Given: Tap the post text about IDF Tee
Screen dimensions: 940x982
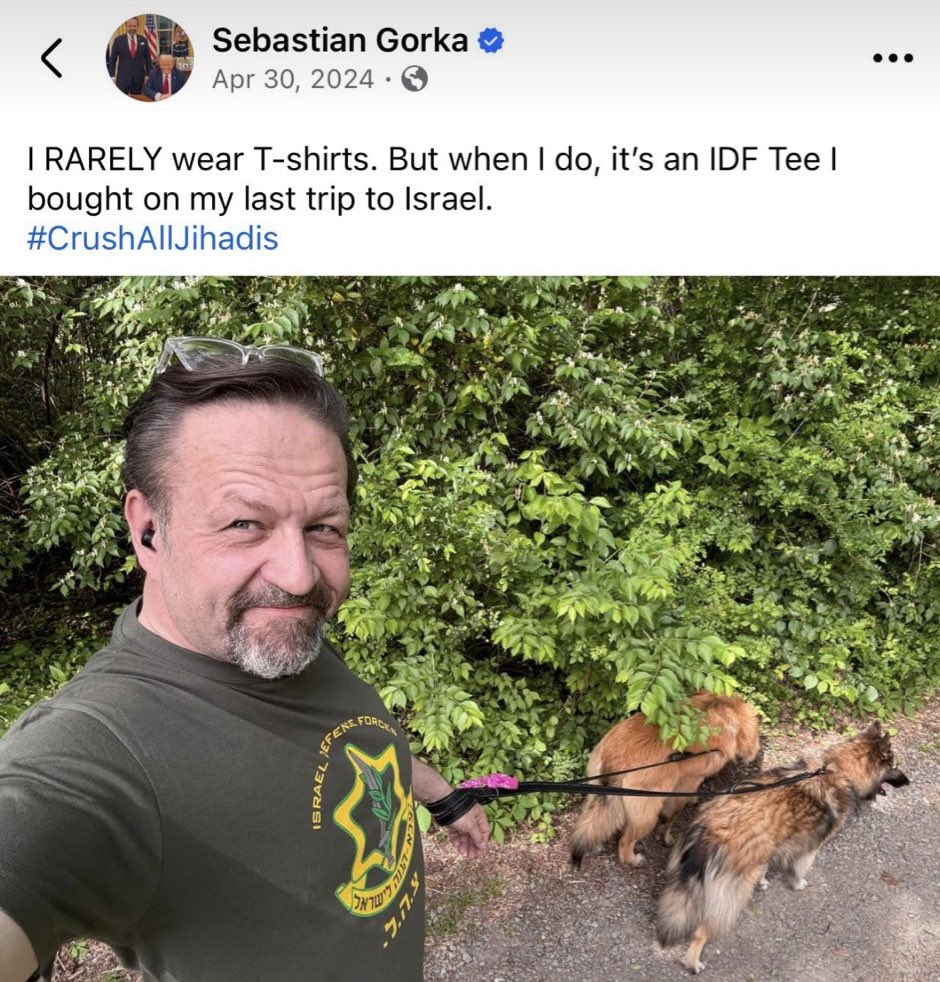Looking at the screenshot, I should click(x=432, y=178).
